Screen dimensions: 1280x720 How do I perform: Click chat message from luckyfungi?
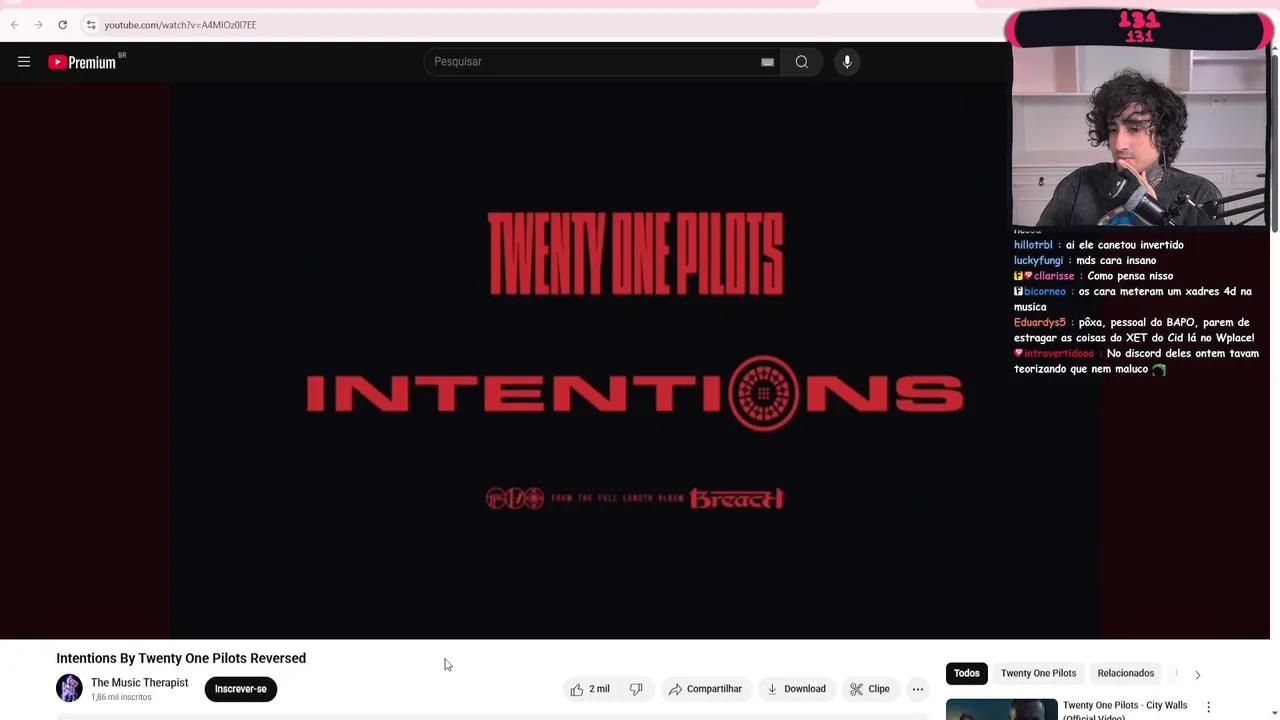click(1084, 260)
